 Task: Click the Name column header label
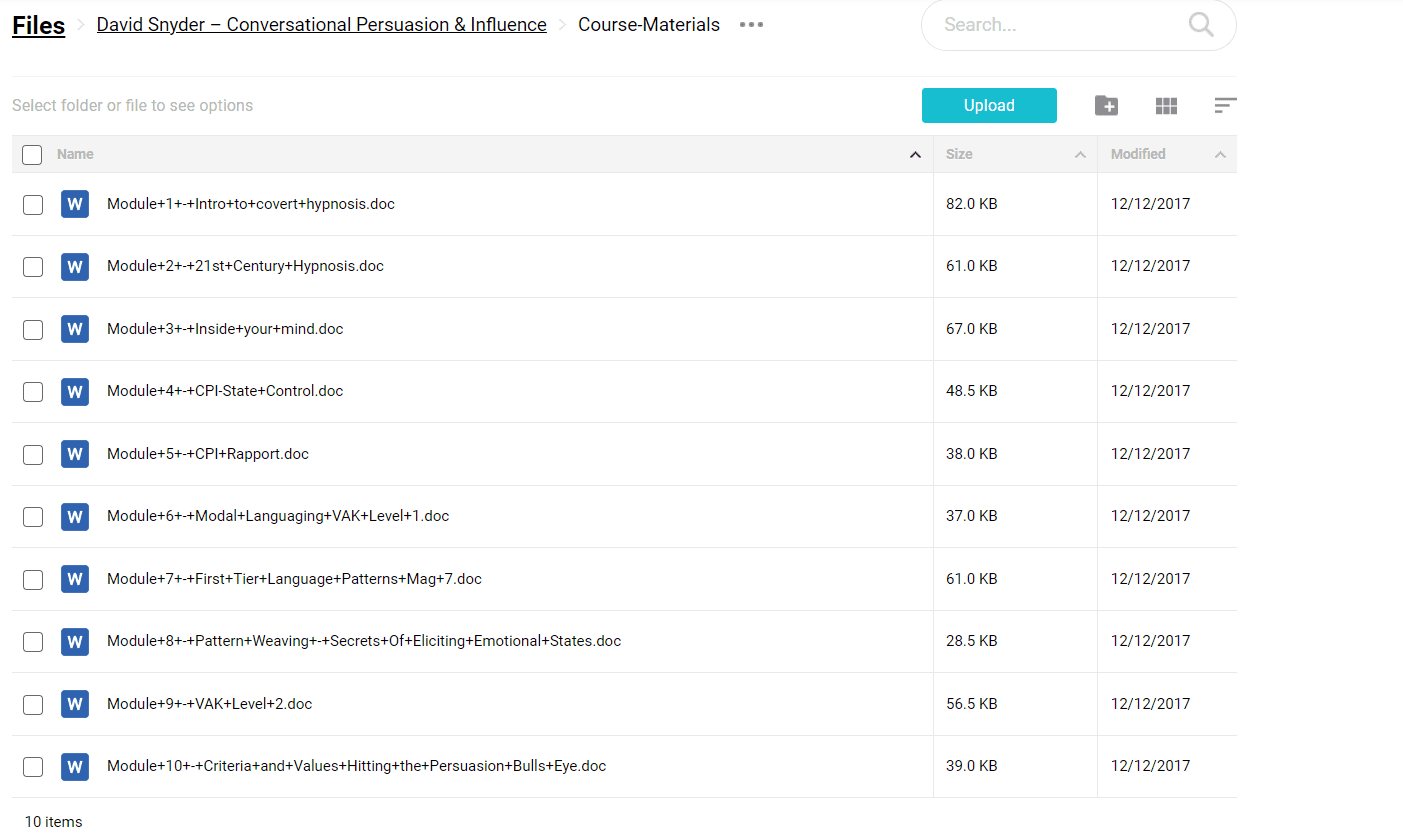click(x=75, y=154)
